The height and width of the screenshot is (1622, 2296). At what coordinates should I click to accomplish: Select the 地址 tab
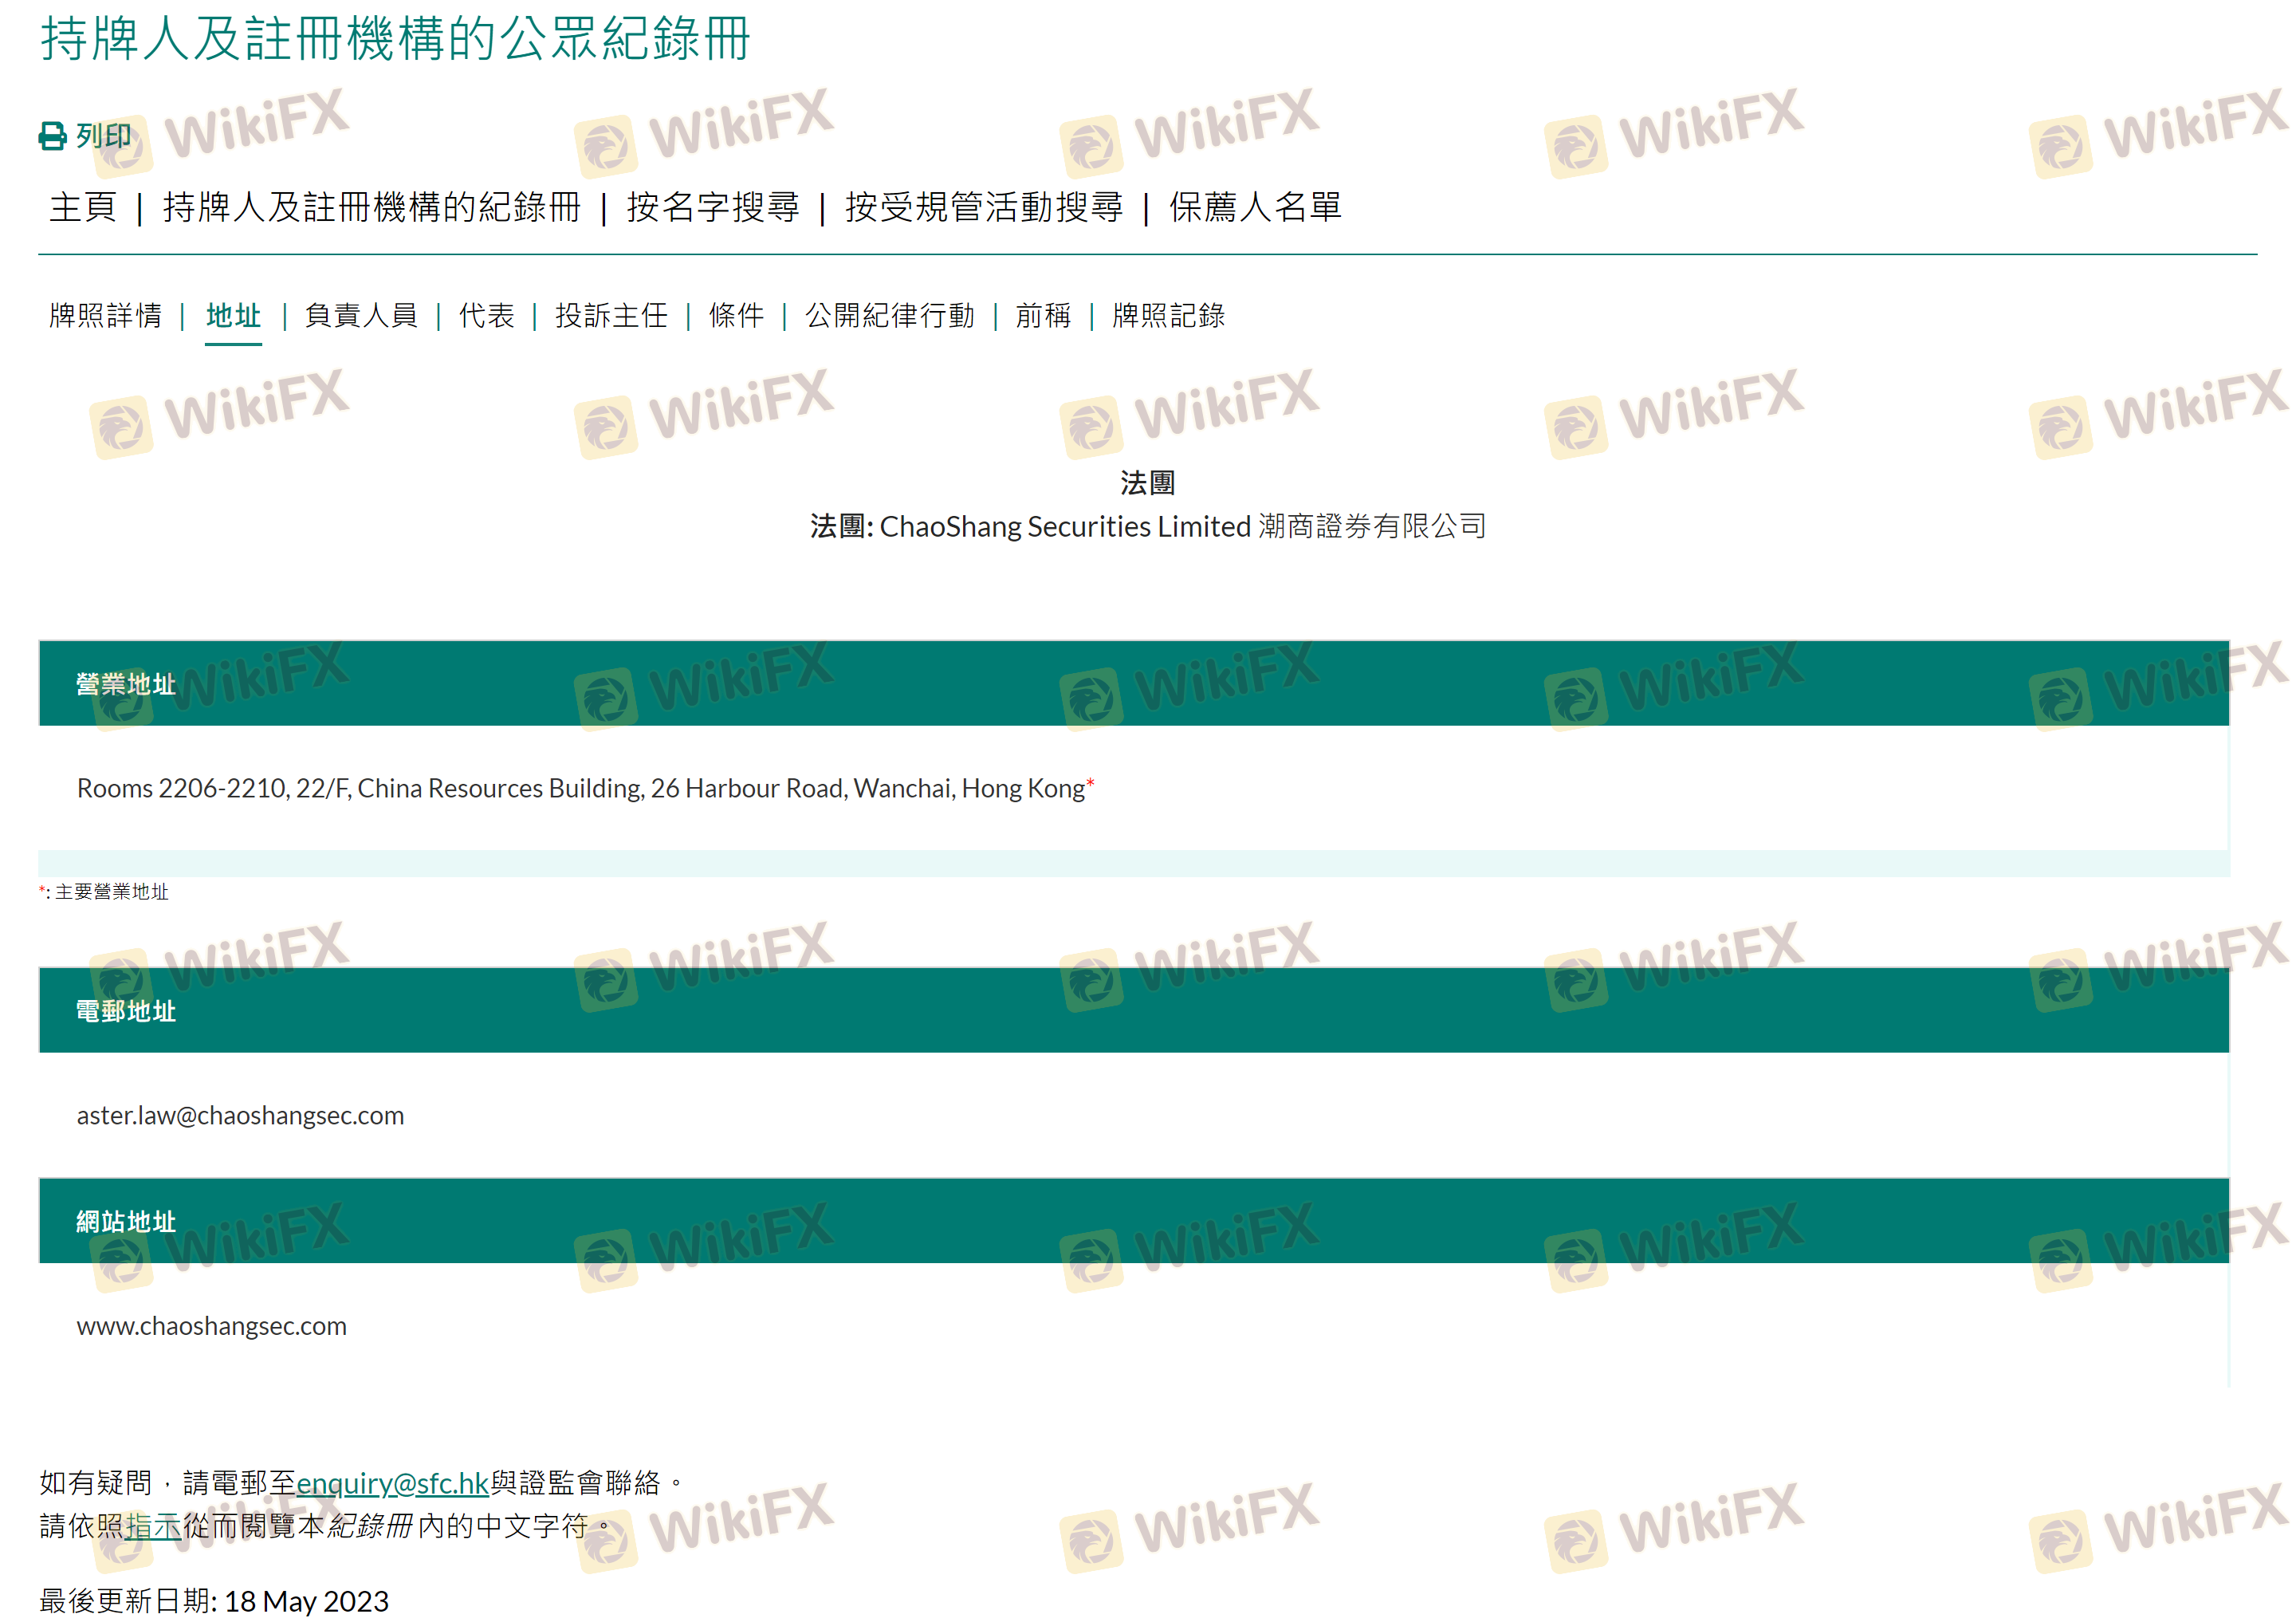233,316
